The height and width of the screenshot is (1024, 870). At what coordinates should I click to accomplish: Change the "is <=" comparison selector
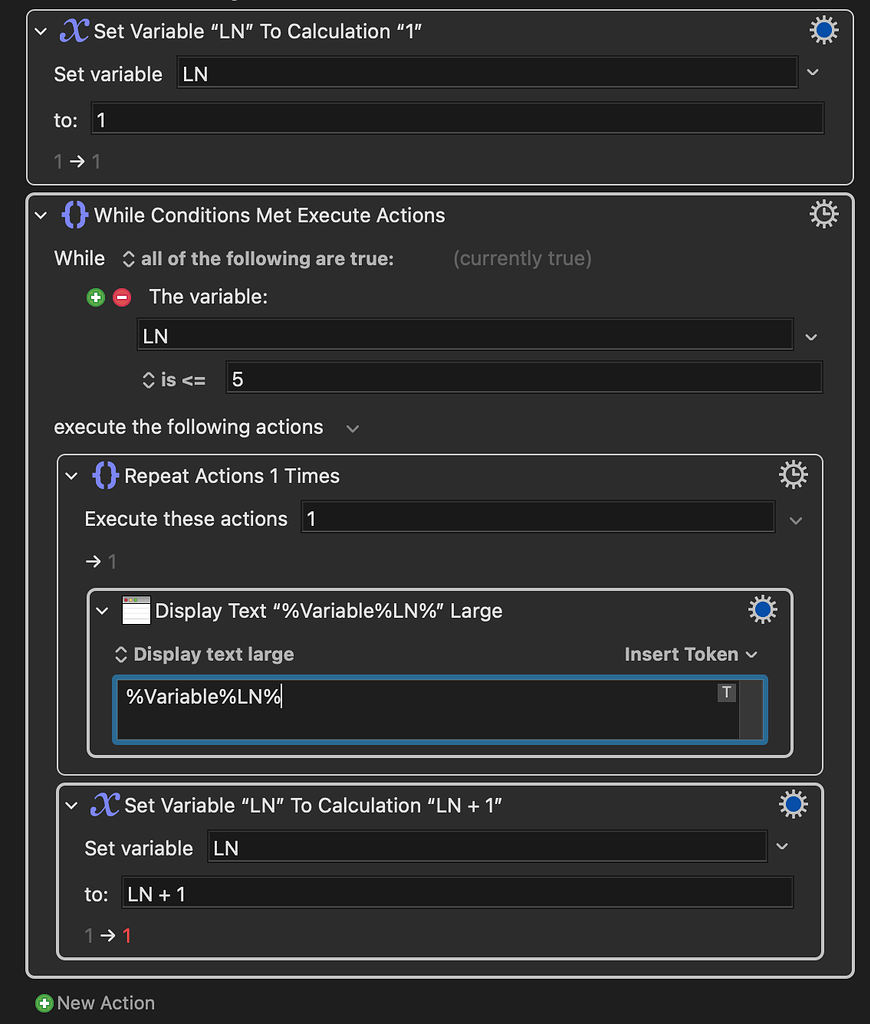pyautogui.click(x=174, y=380)
